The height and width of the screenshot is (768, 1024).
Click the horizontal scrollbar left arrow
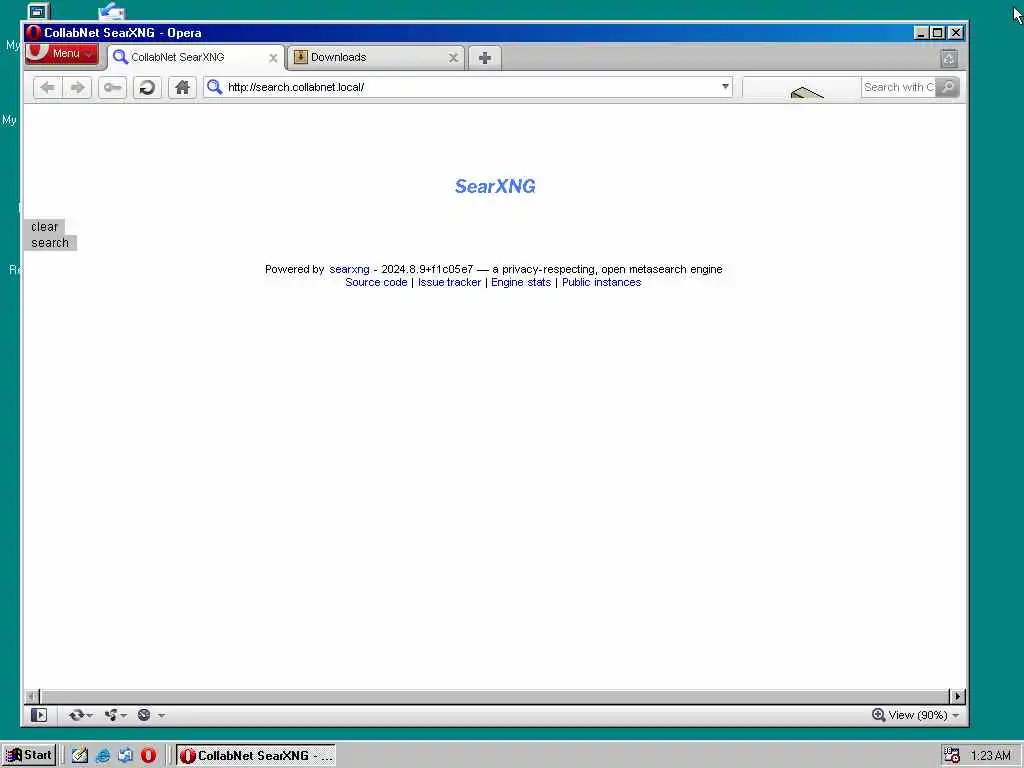pyautogui.click(x=32, y=696)
